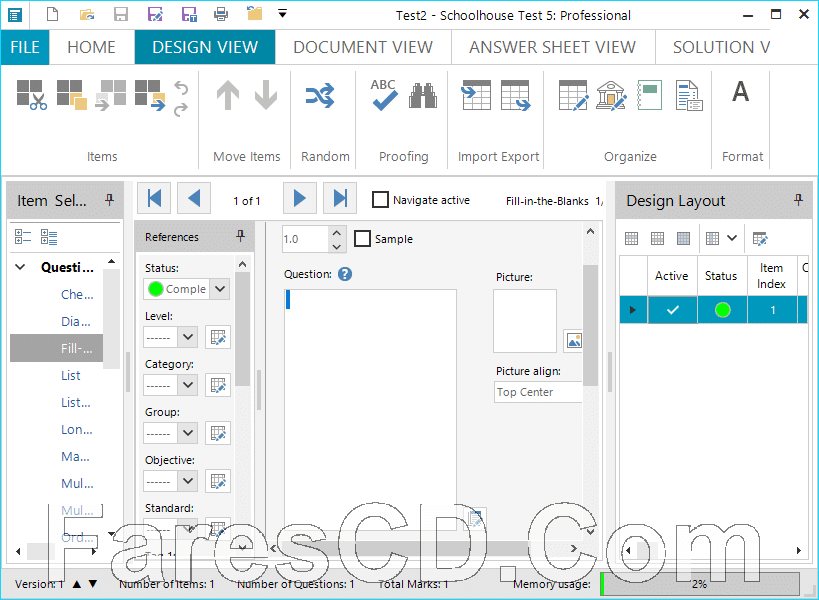Viewport: 819px width, 600px height.
Task: Click the Question help icon
Action: [345, 274]
